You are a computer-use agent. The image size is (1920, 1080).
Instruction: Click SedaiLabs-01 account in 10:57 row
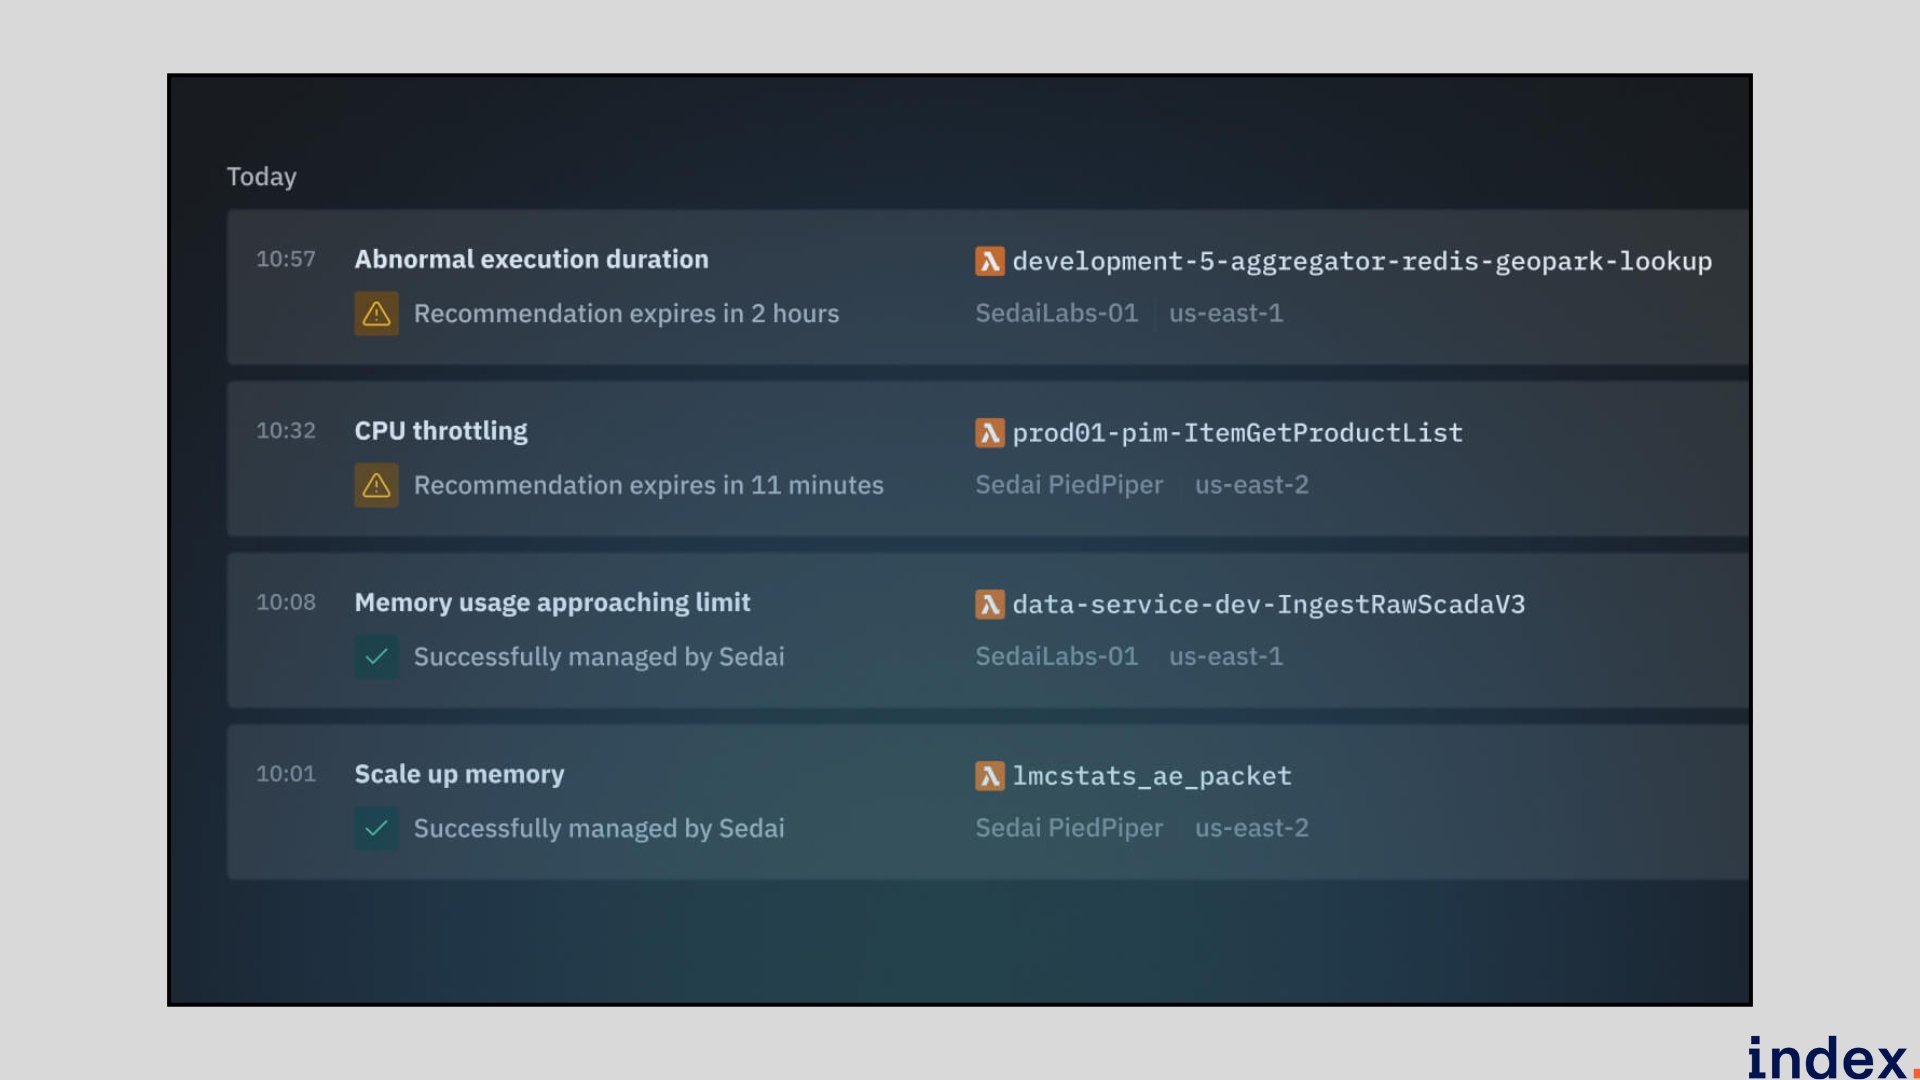(1056, 313)
